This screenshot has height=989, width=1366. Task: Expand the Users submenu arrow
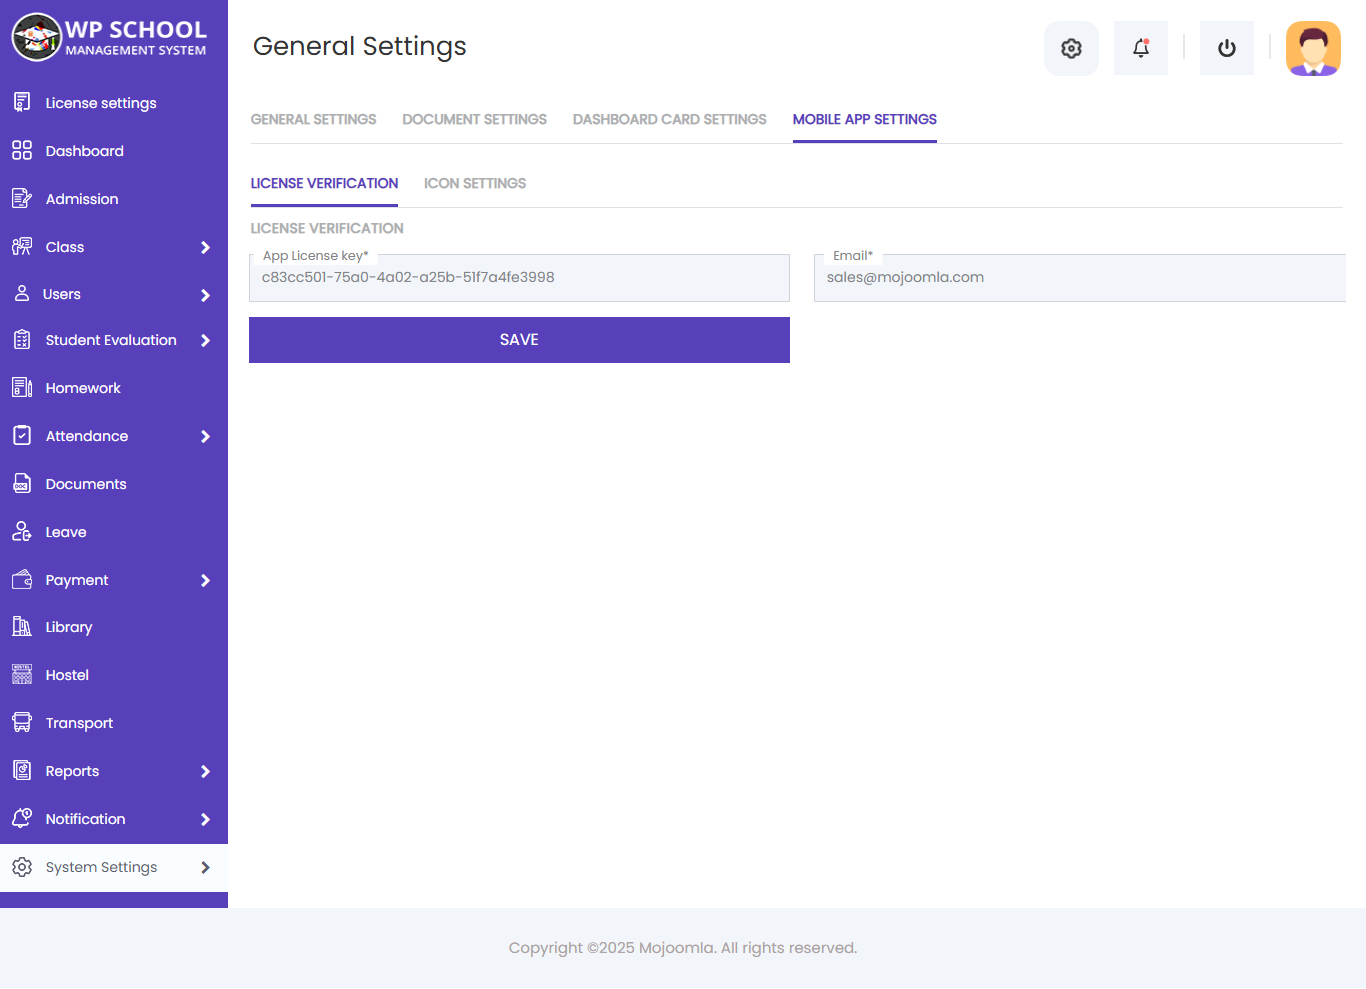pyautogui.click(x=205, y=295)
